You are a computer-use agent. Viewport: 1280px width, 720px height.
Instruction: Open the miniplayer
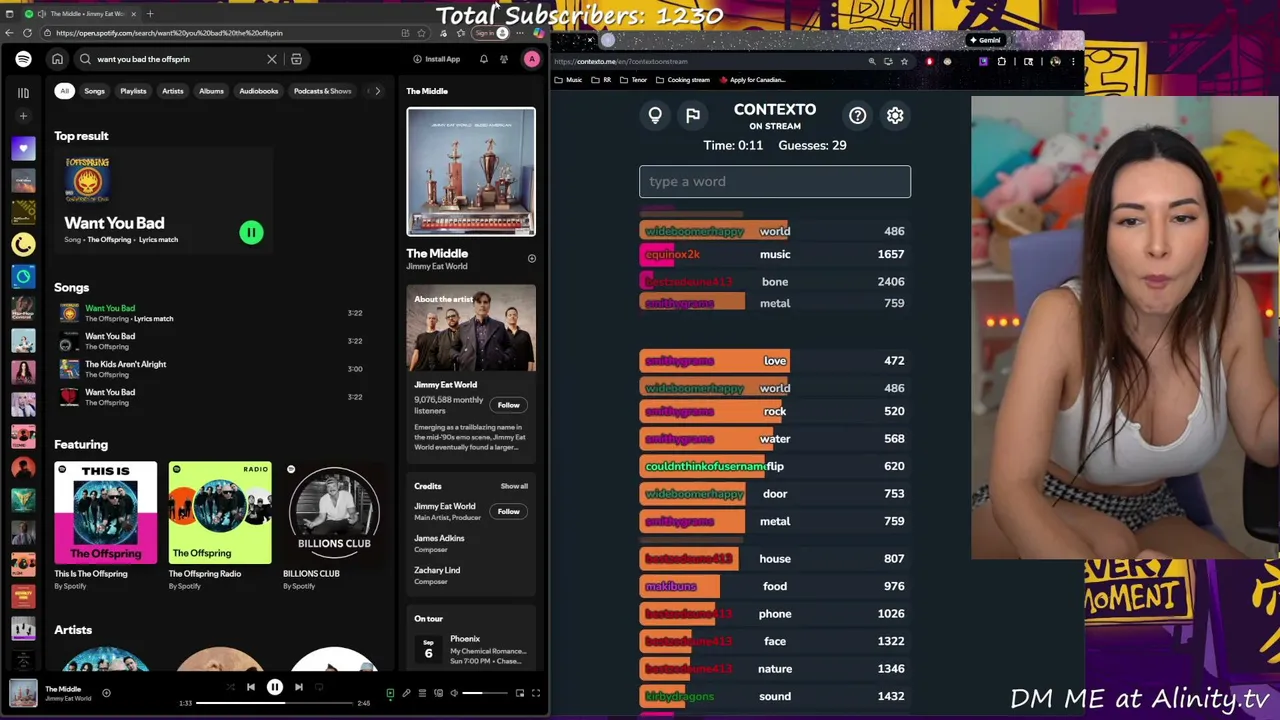point(520,693)
